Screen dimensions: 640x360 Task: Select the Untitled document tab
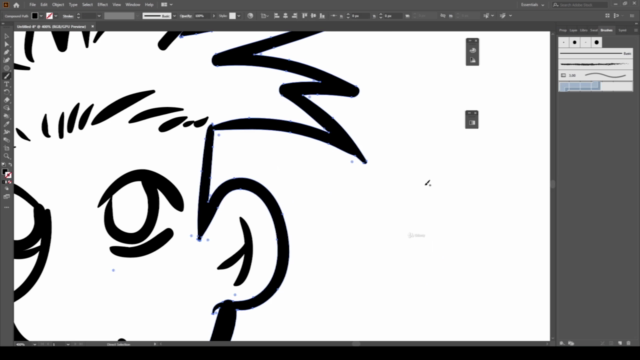[x=51, y=27]
